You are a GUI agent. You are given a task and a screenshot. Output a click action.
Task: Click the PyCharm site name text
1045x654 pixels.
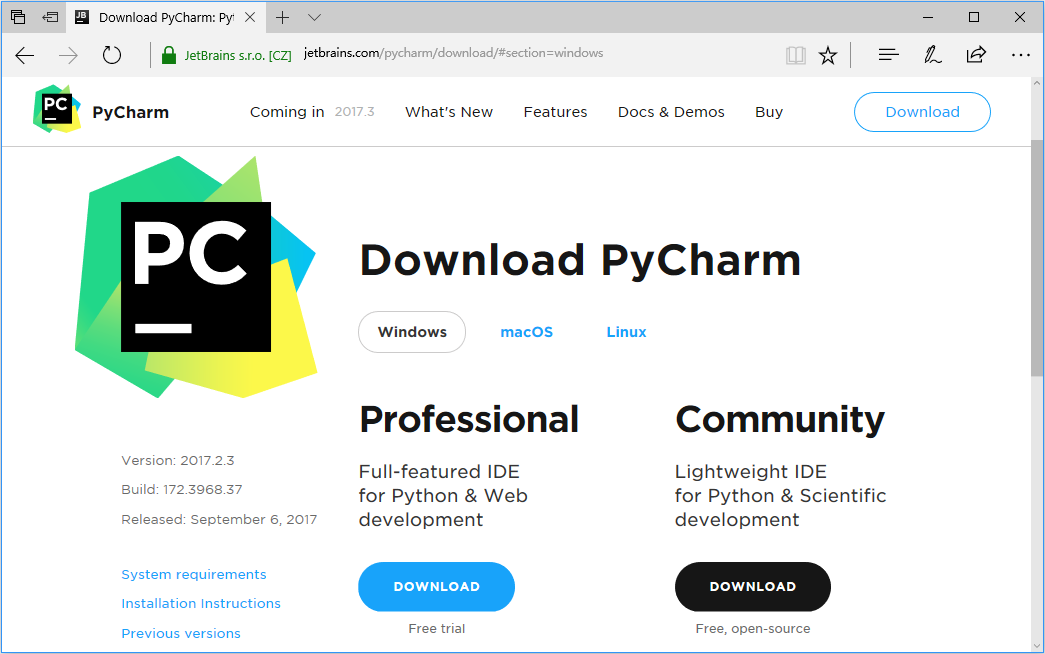[x=131, y=113]
